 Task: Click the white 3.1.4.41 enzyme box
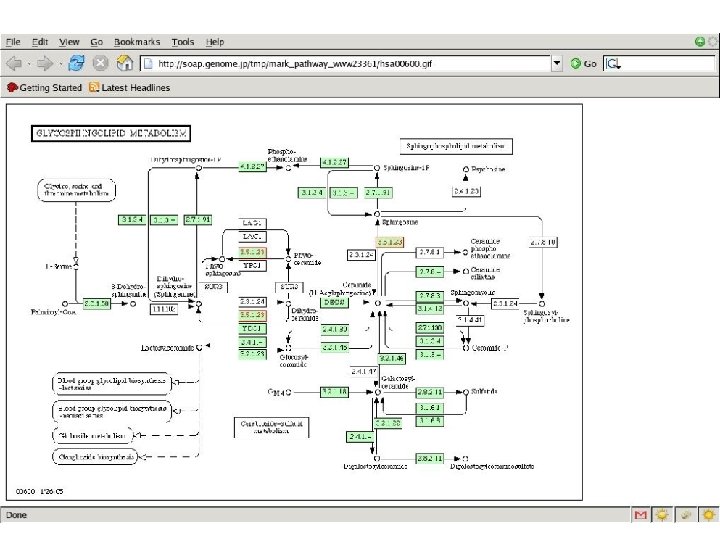(470, 319)
